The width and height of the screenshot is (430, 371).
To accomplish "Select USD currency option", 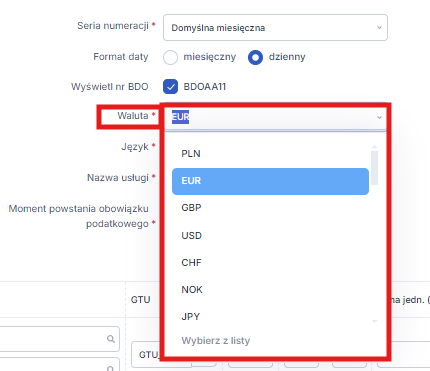I will (270, 236).
